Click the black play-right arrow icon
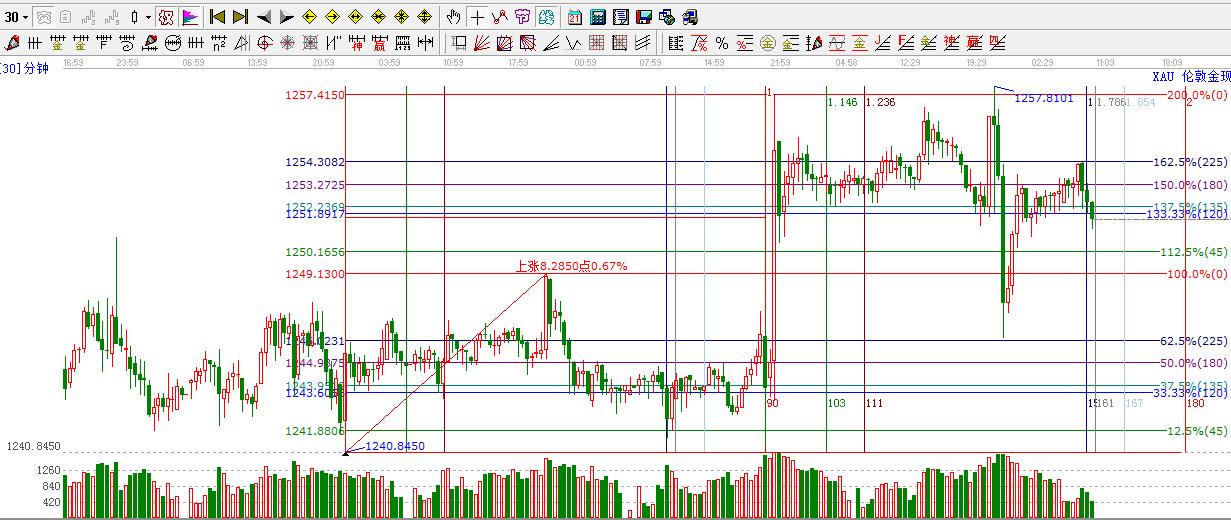Image resolution: width=1231 pixels, height=520 pixels. 286,17
